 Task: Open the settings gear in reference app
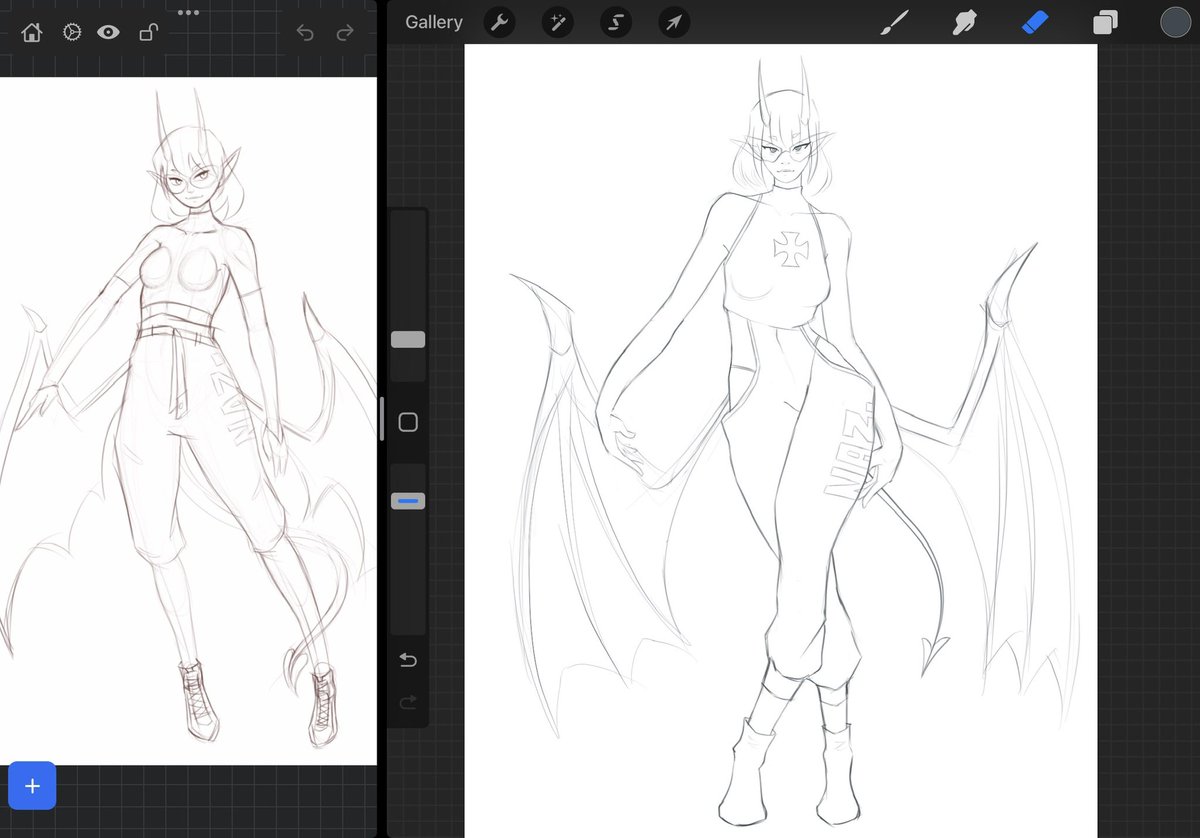72,32
